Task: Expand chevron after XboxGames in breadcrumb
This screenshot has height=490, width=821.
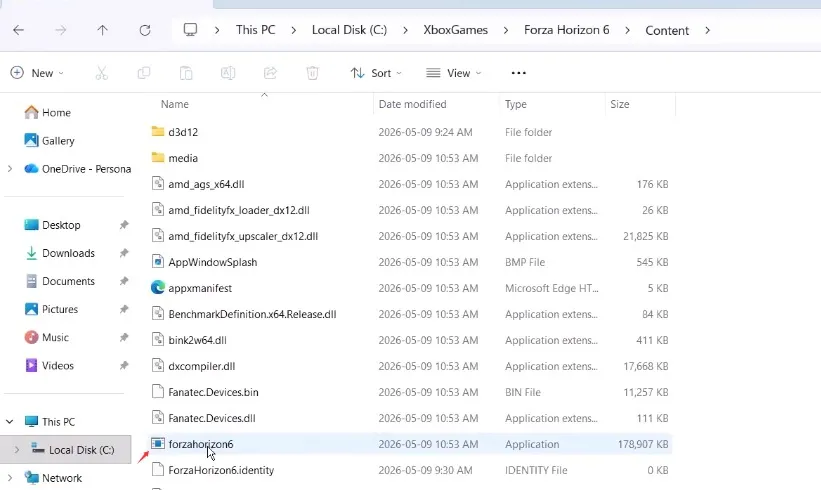Action: point(506,30)
